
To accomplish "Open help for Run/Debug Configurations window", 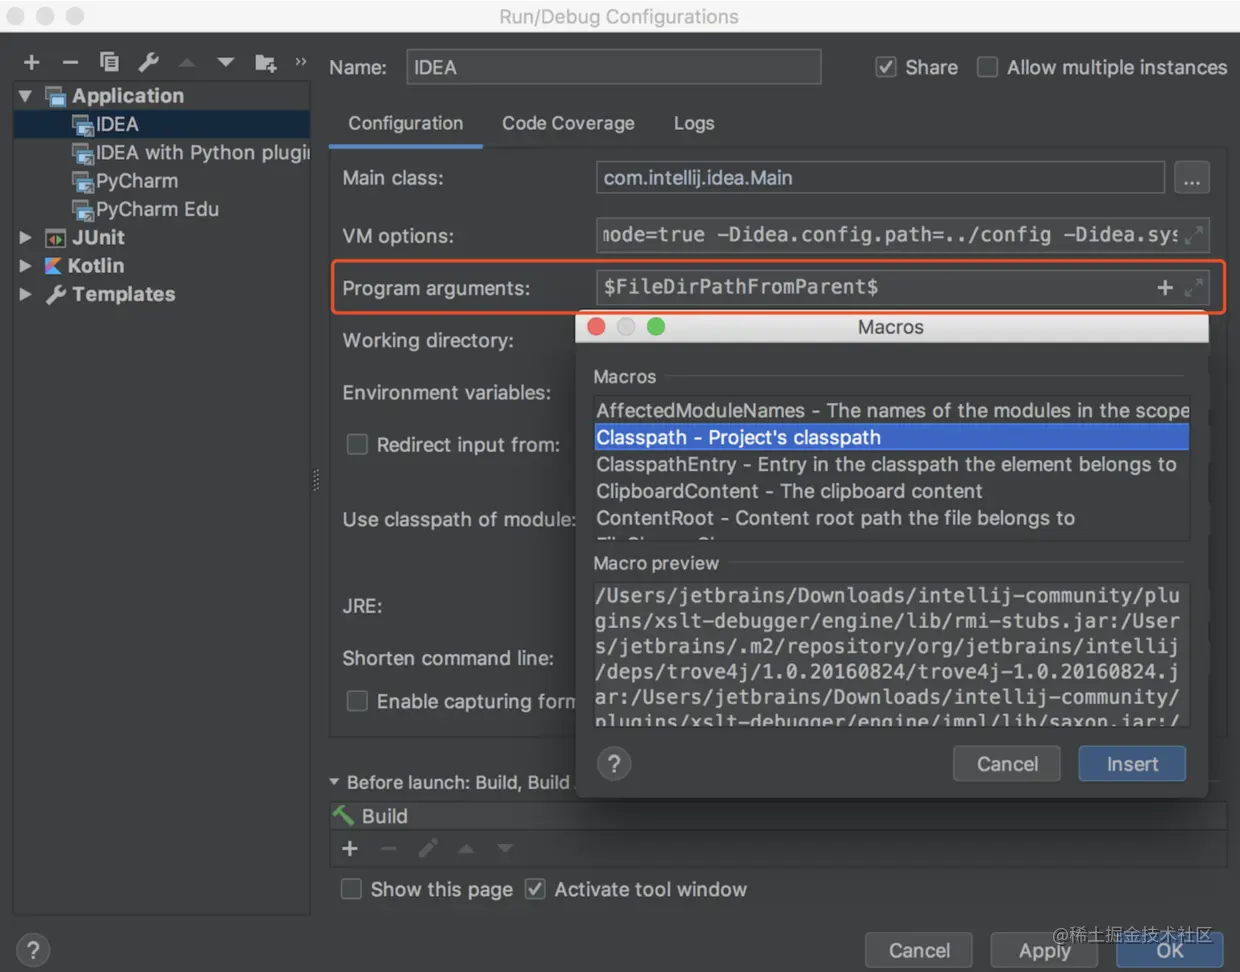I will [33, 950].
